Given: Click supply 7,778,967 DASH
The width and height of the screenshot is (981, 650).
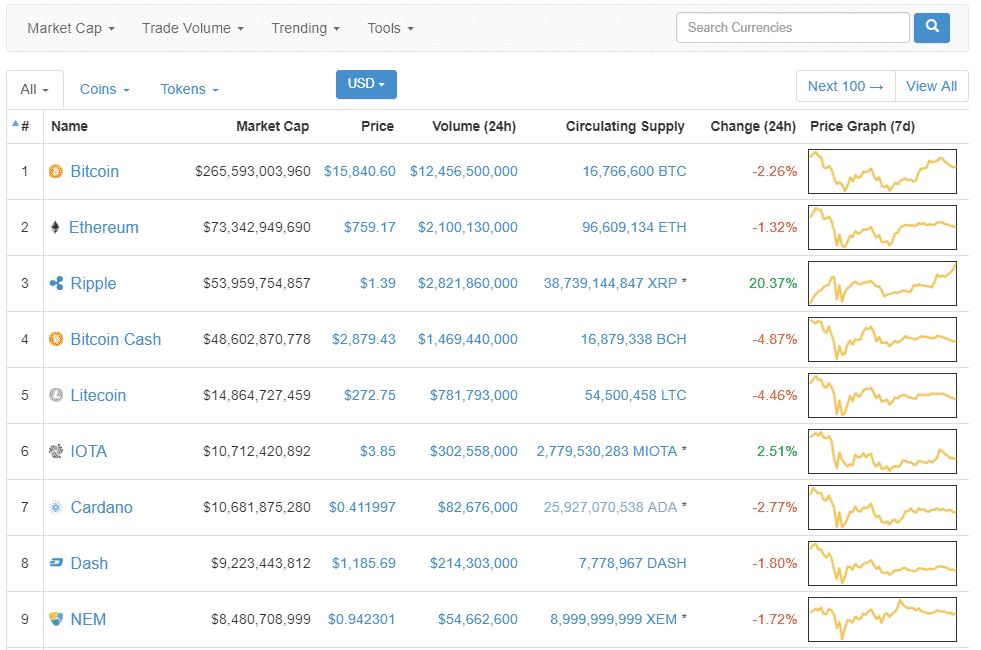Looking at the screenshot, I should pyautogui.click(x=633, y=563).
